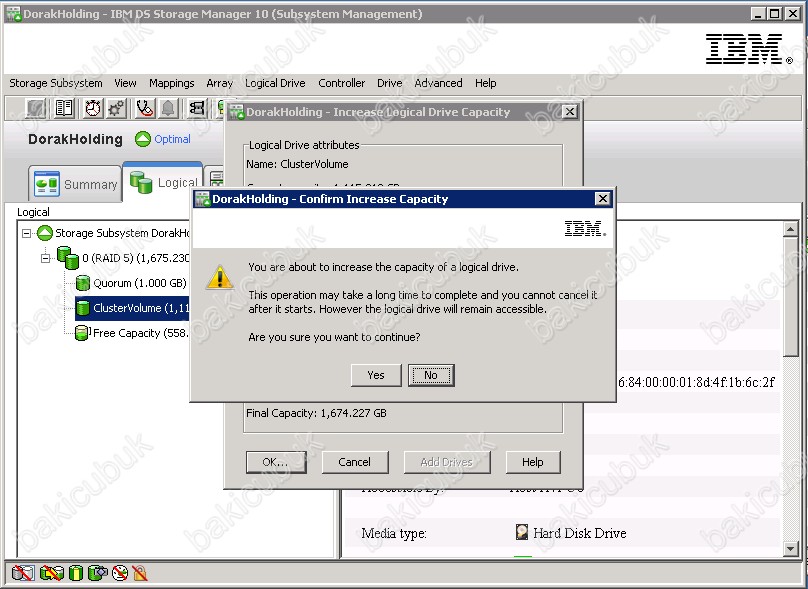The width and height of the screenshot is (808, 589).
Task: Click the scroll down arrow in the properties pane
Action: click(x=790, y=549)
